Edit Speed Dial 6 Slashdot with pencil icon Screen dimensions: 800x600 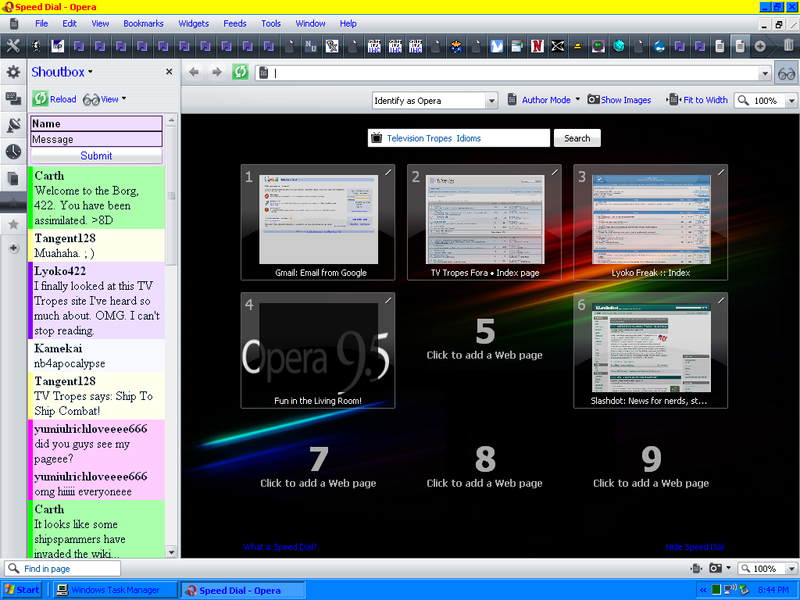coord(721,301)
